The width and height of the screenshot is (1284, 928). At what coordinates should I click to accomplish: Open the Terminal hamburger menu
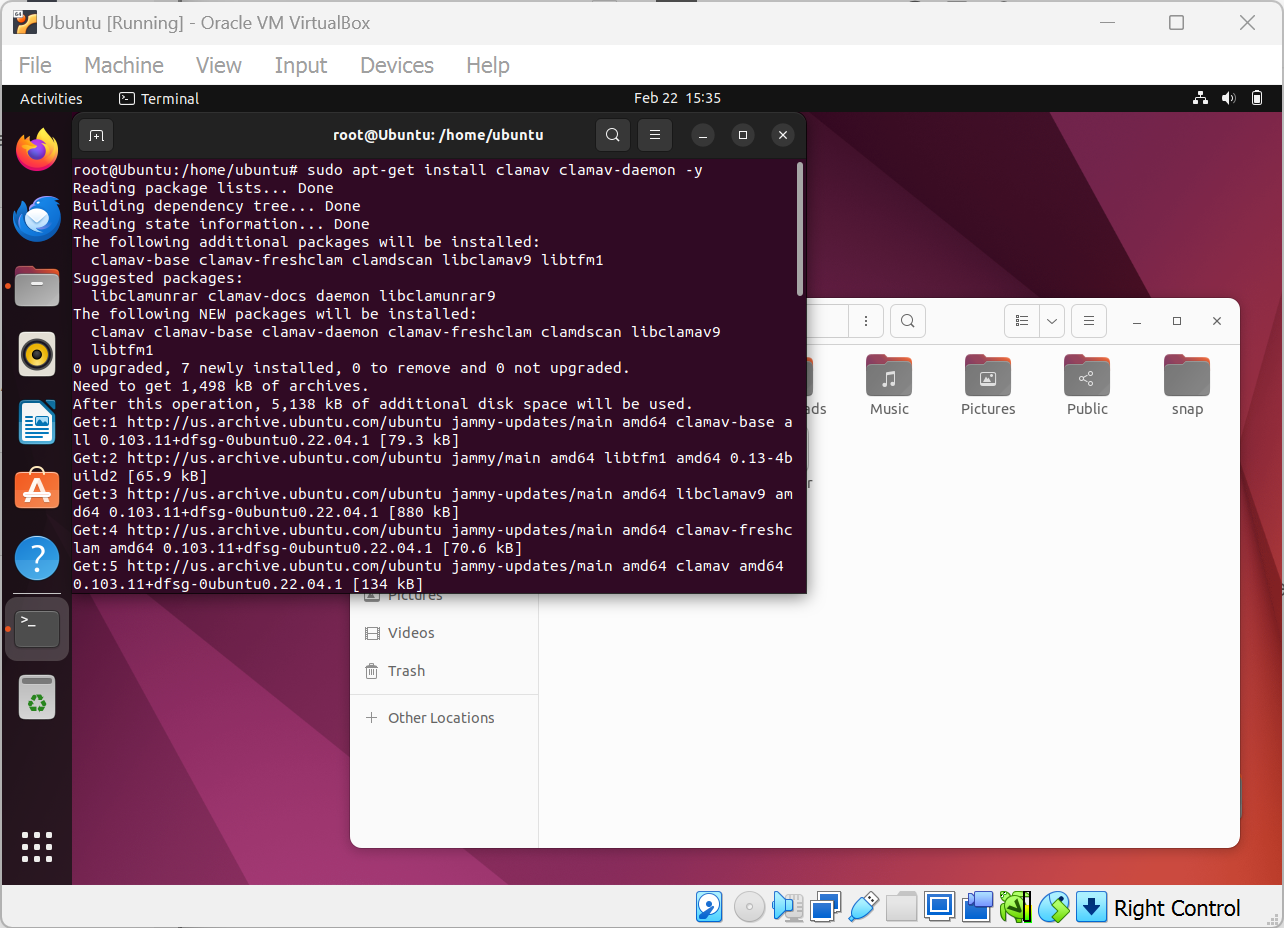pyautogui.click(x=654, y=135)
